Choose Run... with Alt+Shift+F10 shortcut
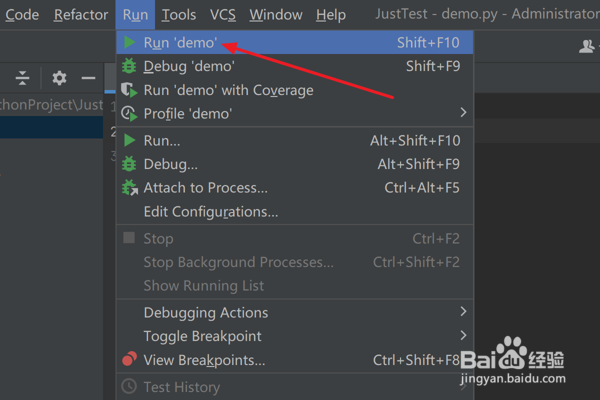This screenshot has height=400, width=600. coord(162,140)
